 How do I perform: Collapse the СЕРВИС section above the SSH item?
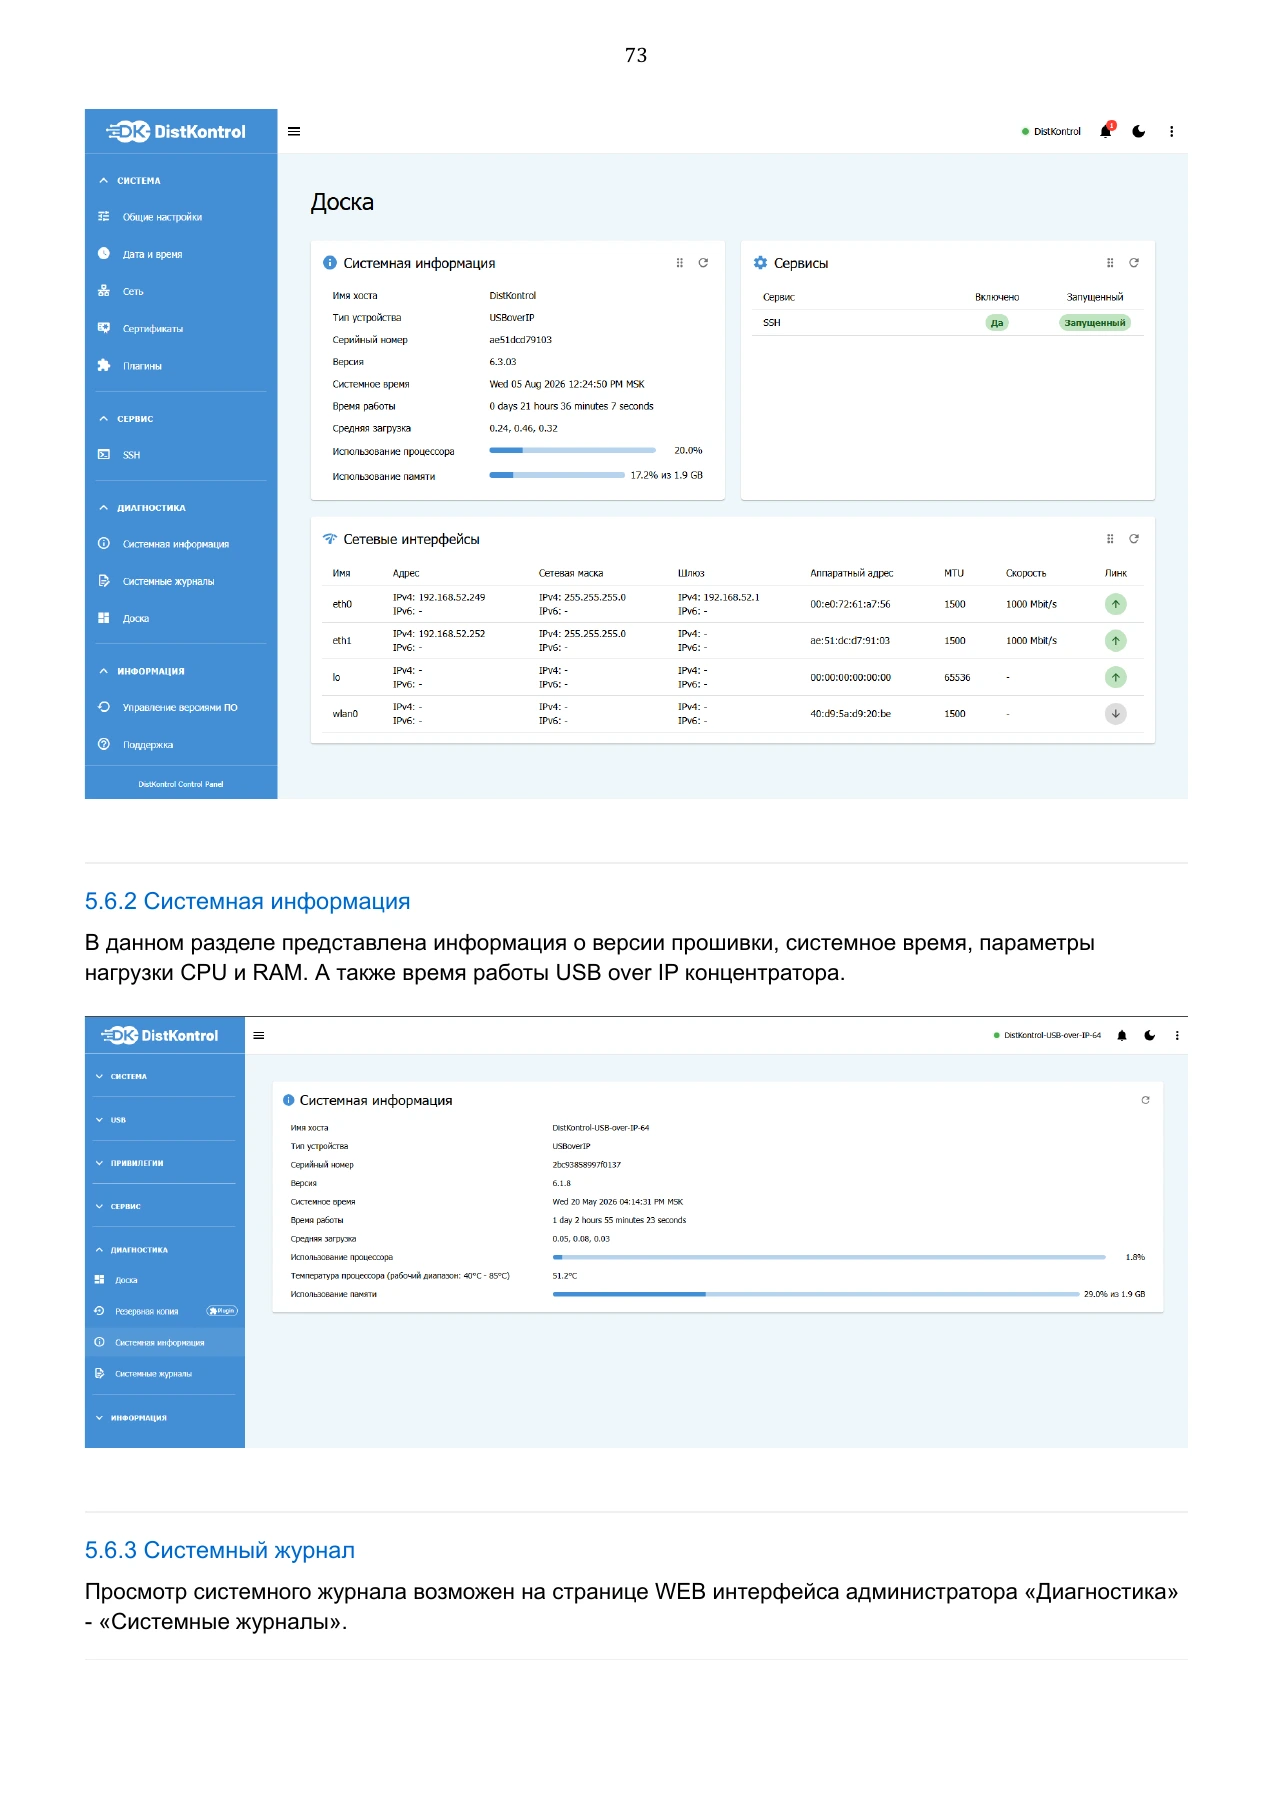click(x=135, y=419)
